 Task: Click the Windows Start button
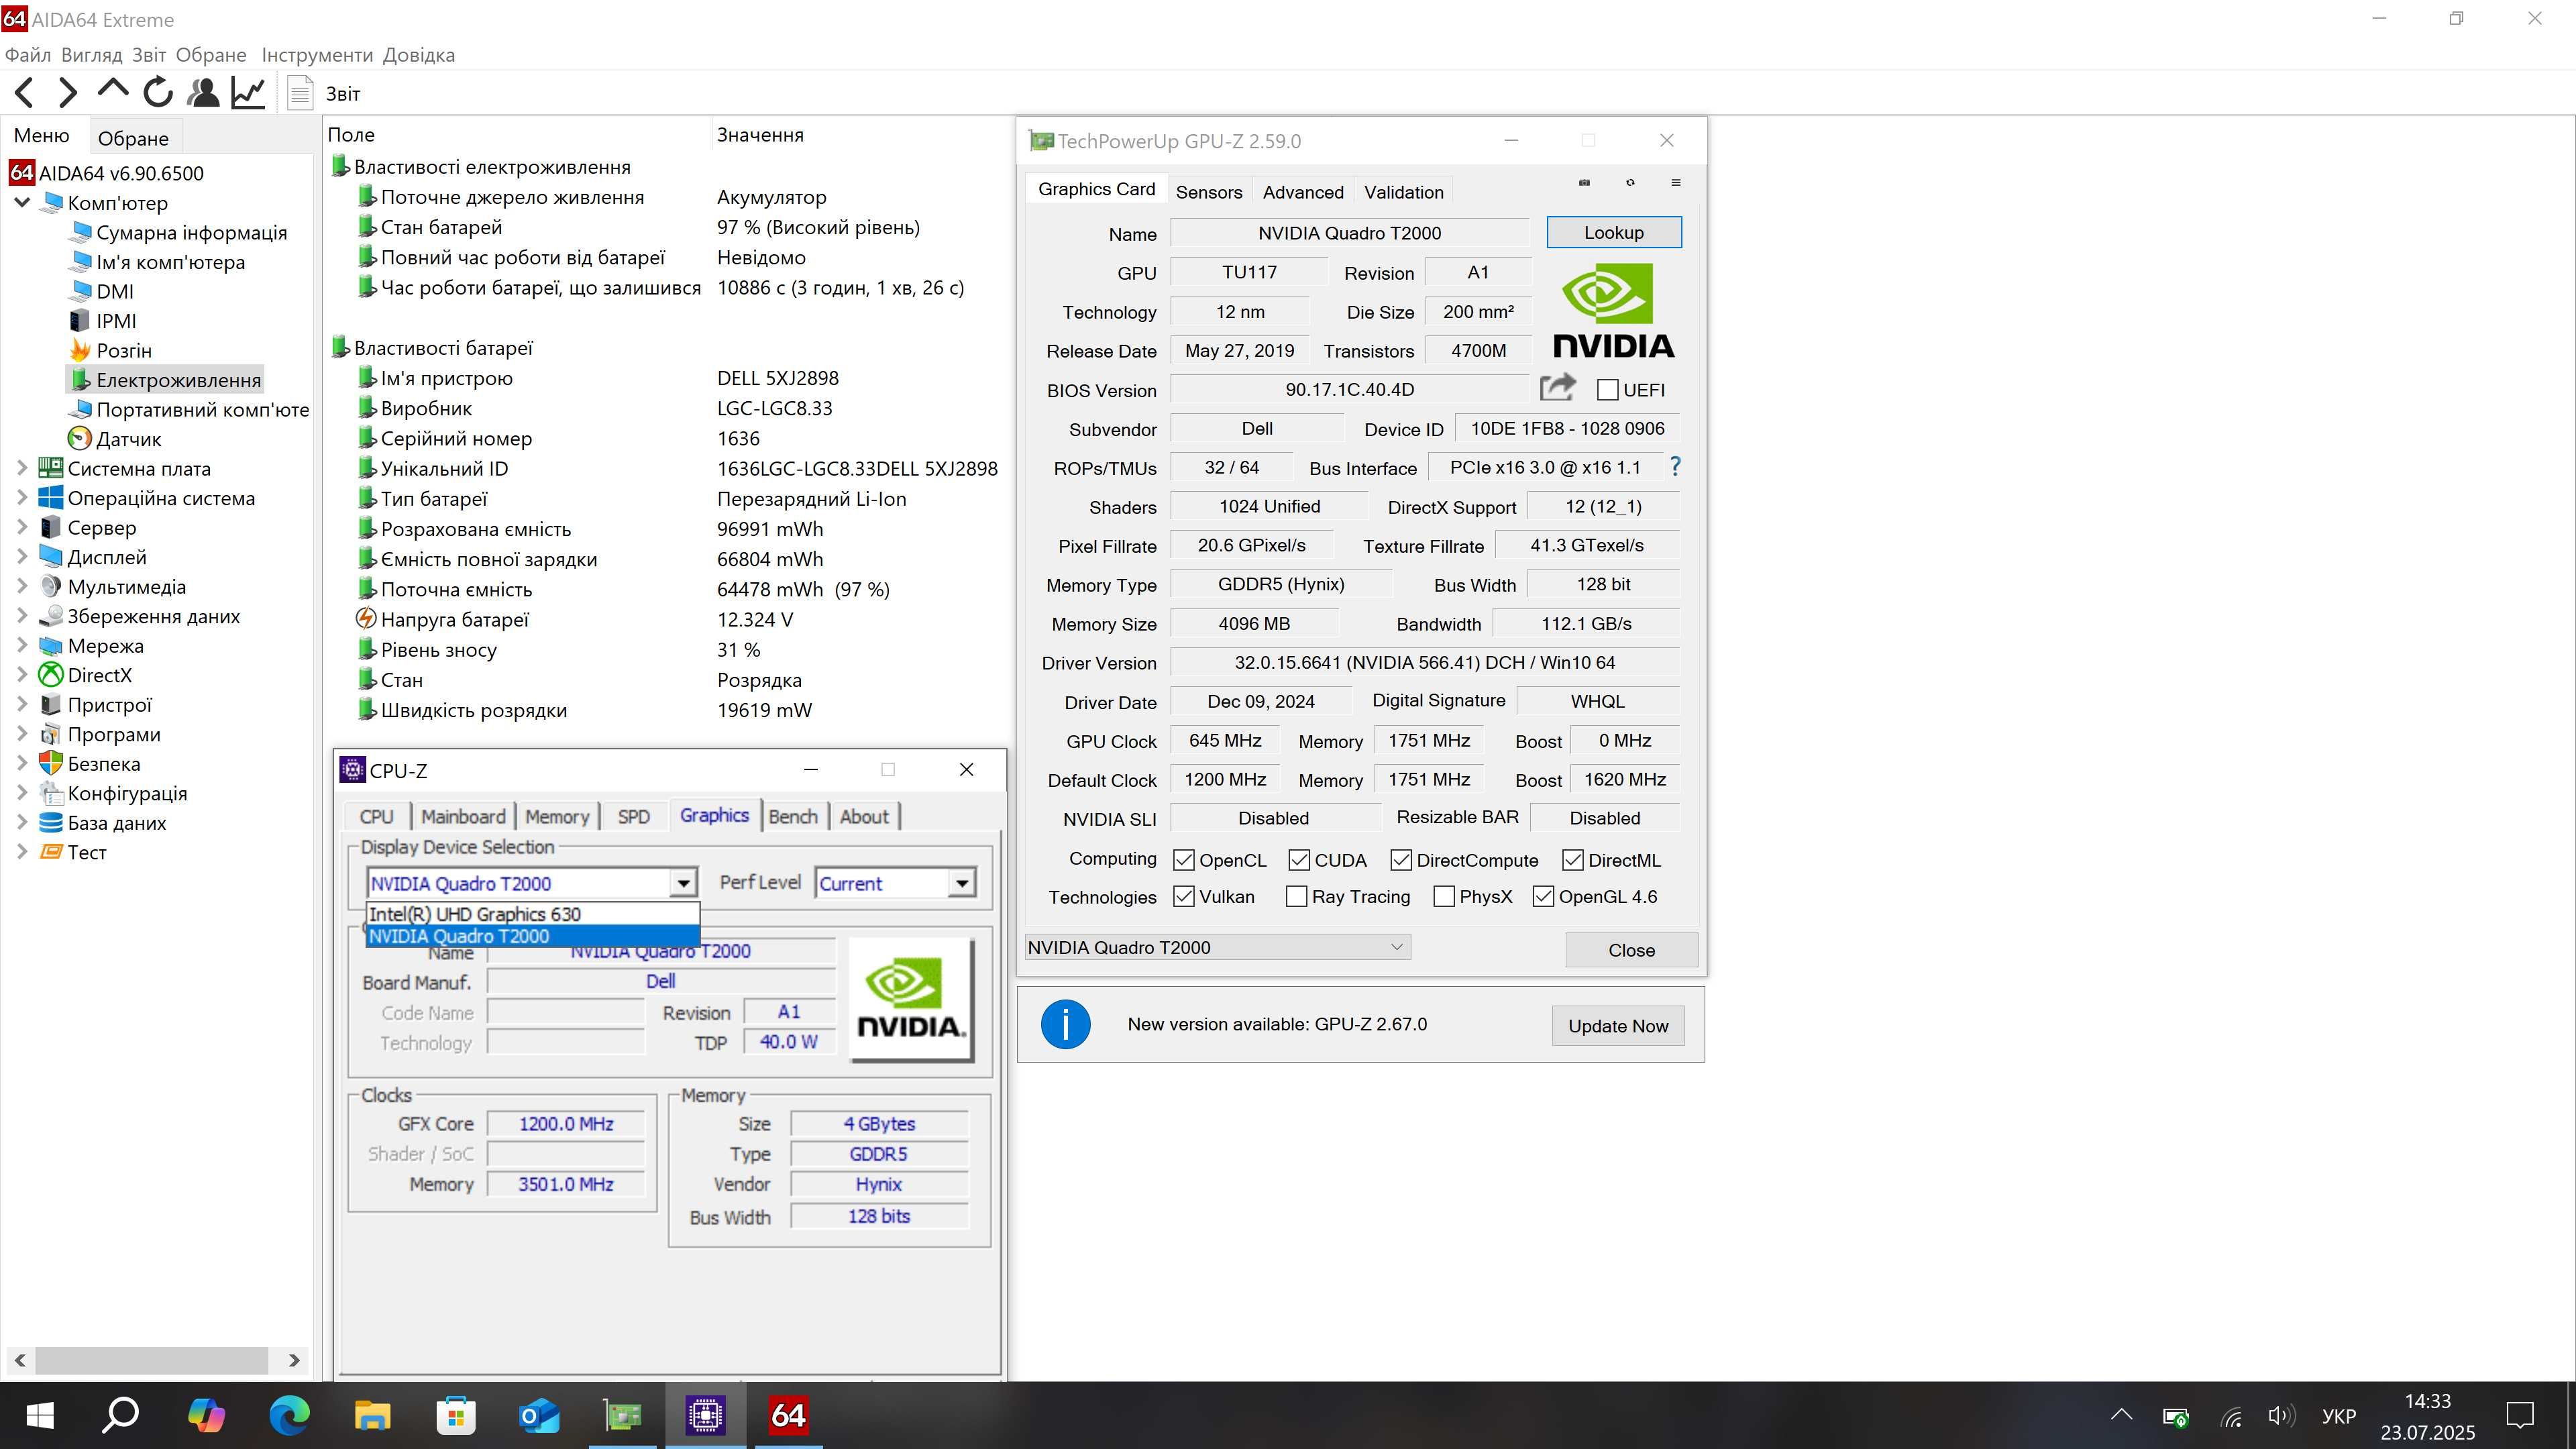click(39, 1415)
